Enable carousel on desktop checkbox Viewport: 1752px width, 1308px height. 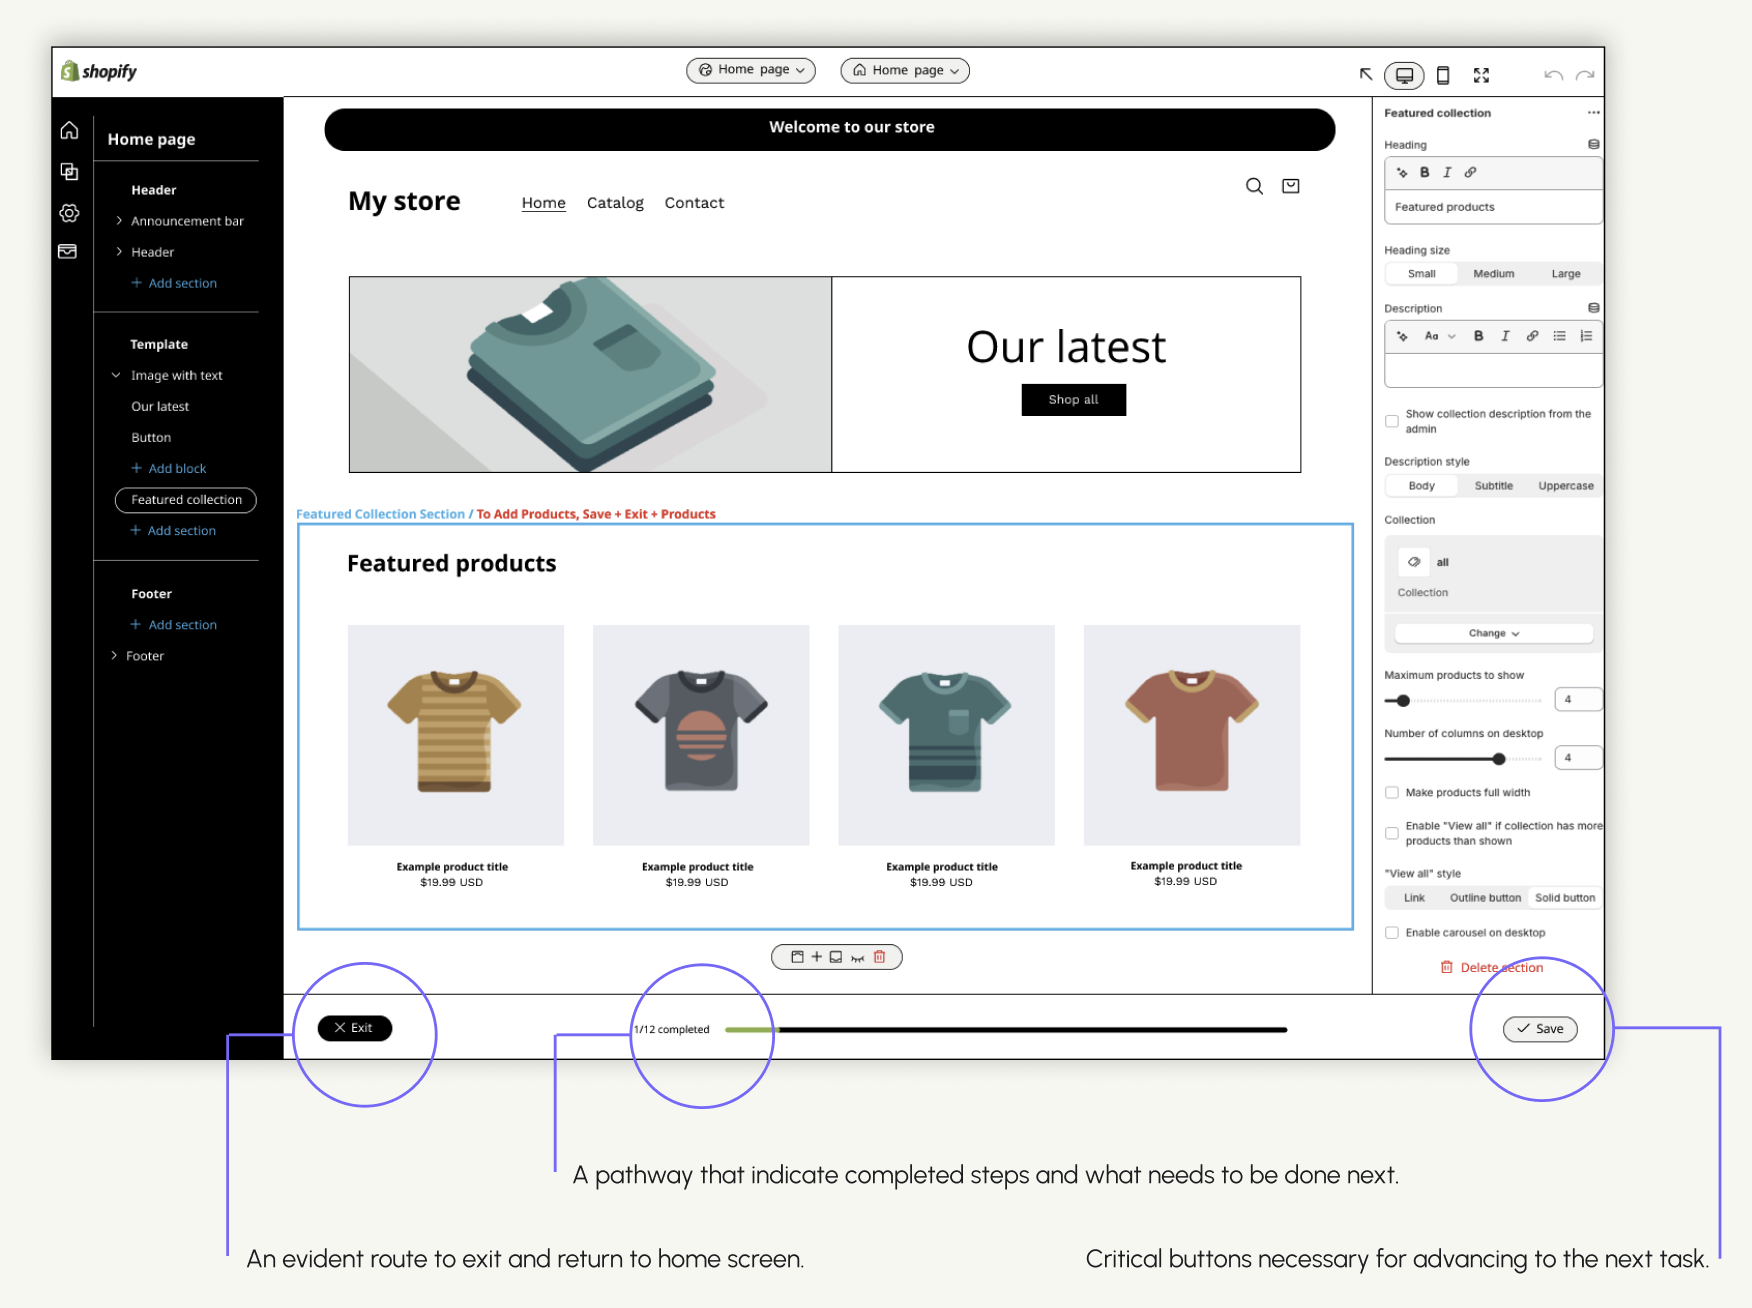tap(1392, 933)
